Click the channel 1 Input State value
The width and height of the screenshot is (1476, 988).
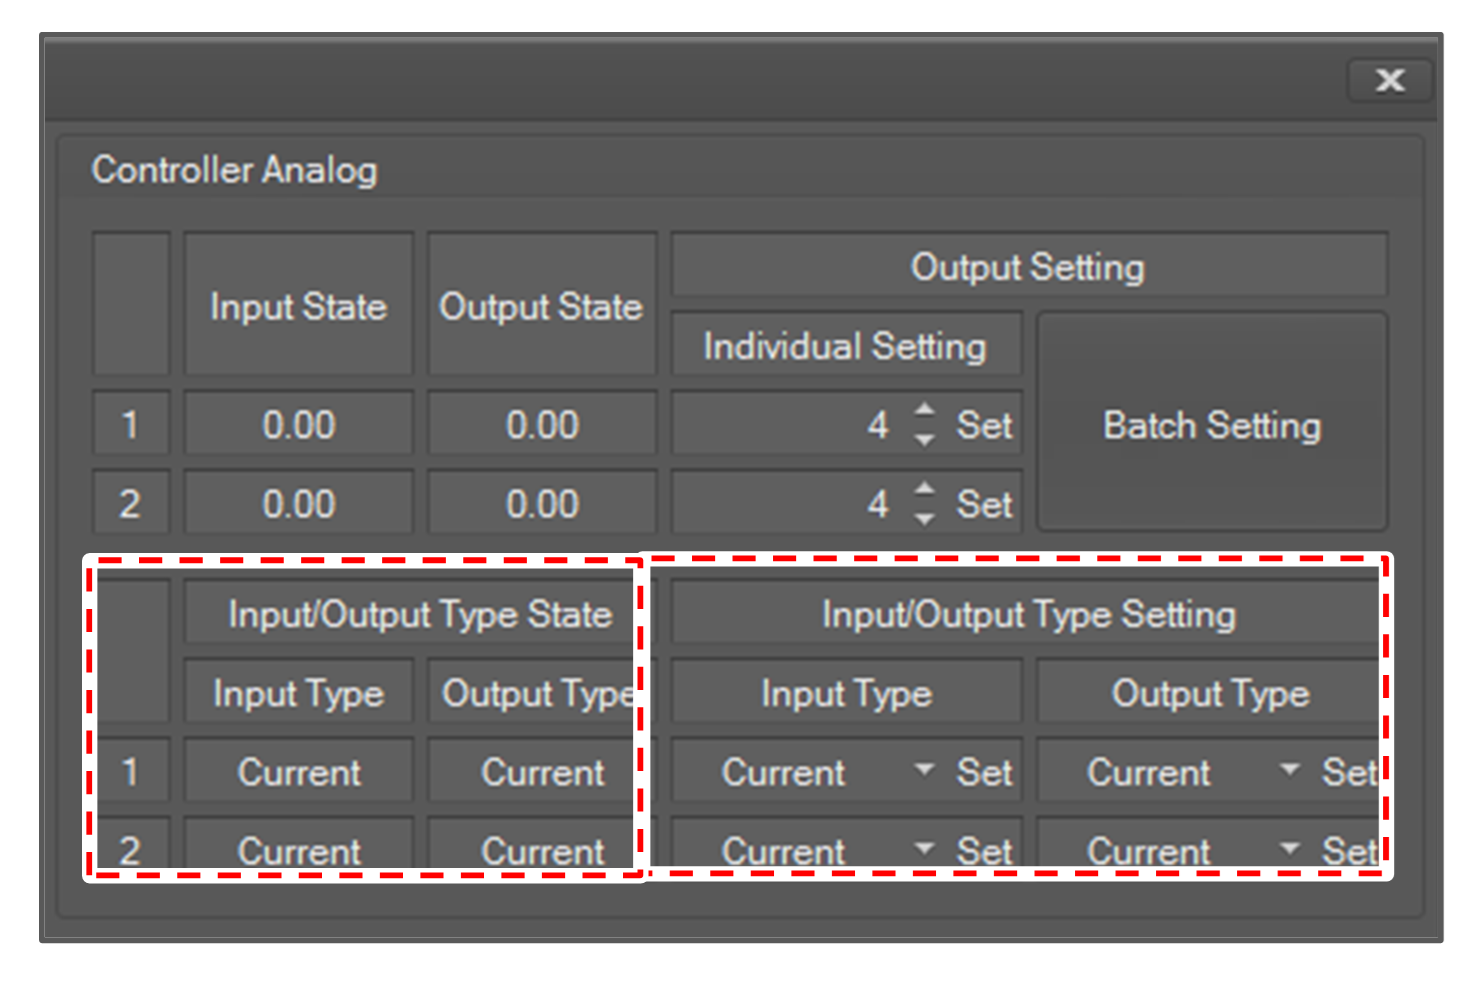pyautogui.click(x=299, y=425)
